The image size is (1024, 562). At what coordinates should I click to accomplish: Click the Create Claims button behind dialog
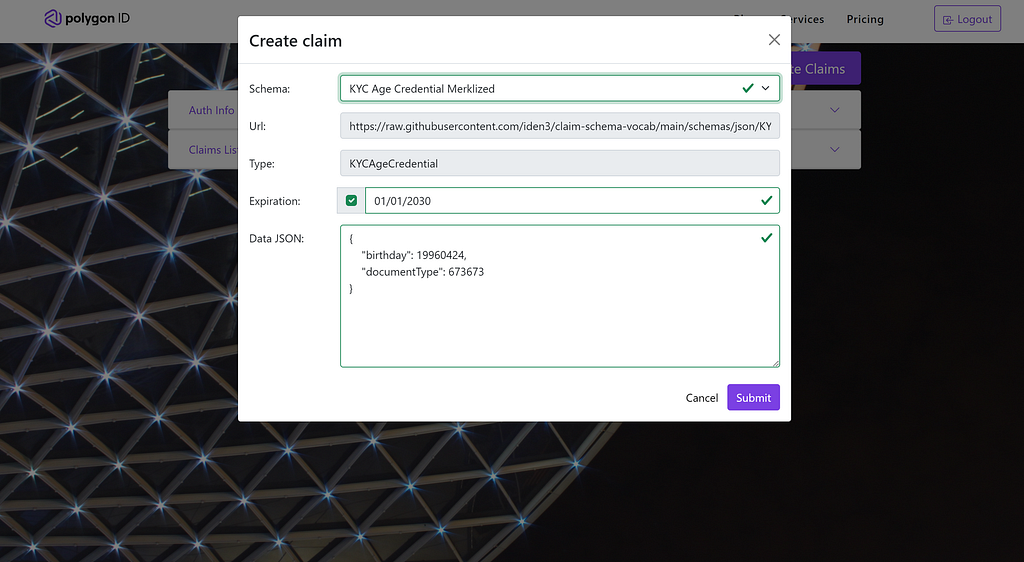pos(825,69)
